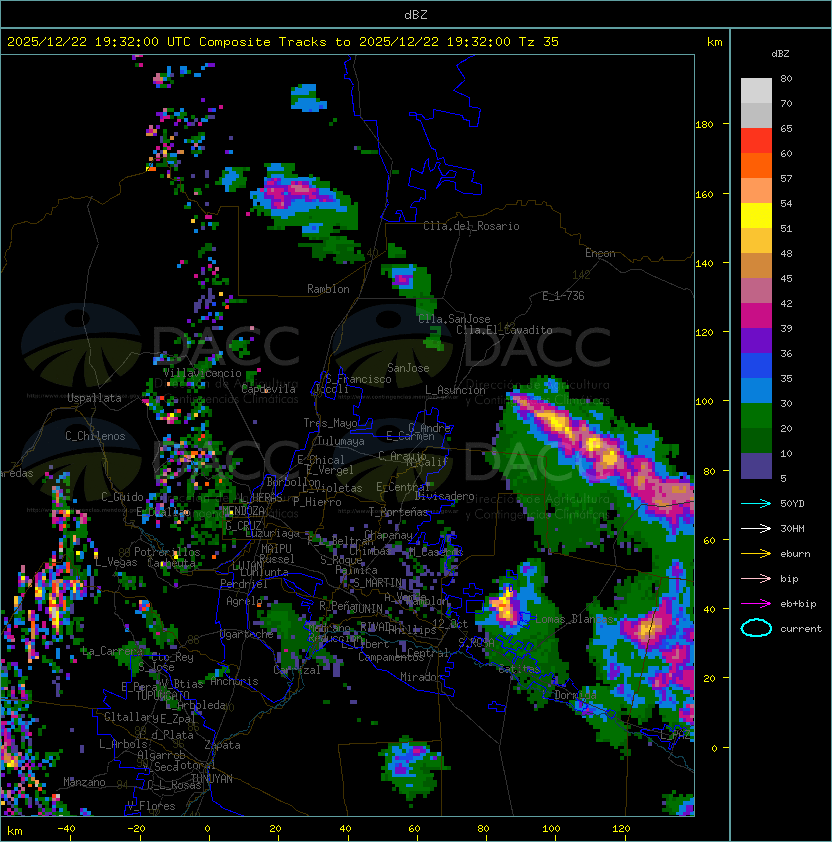Click the Manzano place label

coord(84,782)
